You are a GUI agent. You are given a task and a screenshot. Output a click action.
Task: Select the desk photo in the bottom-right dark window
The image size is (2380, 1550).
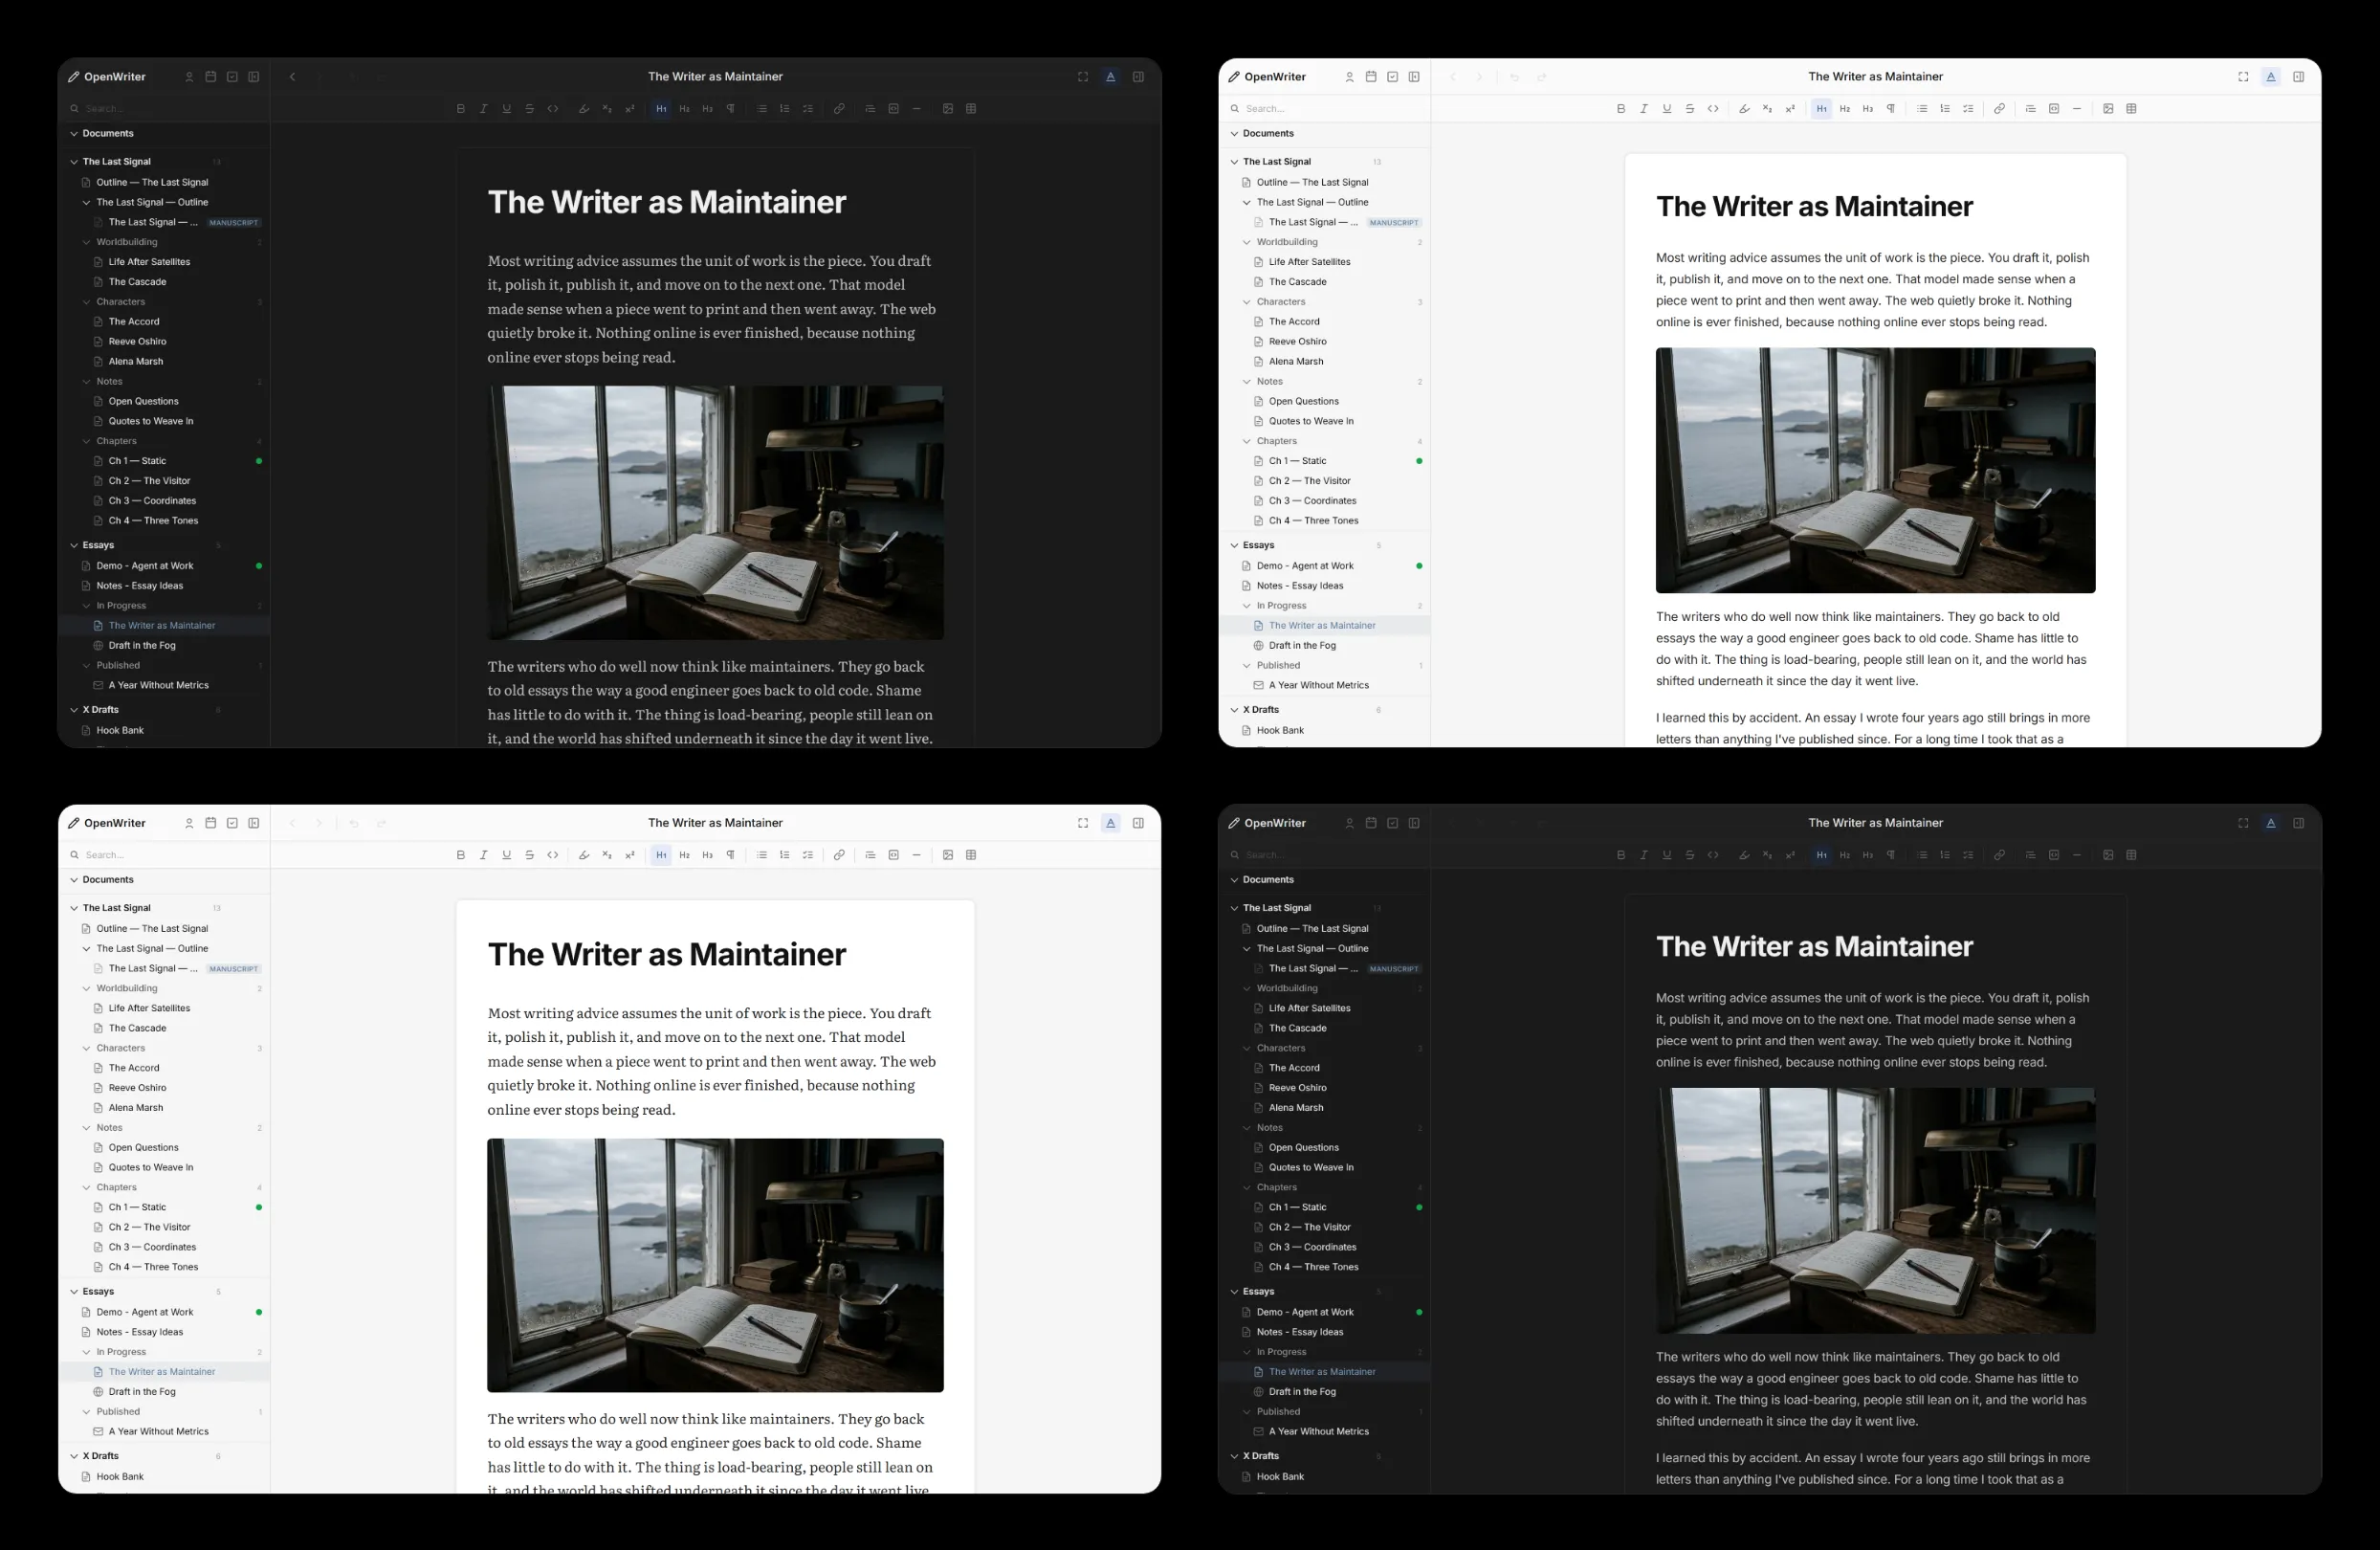(x=1875, y=1211)
